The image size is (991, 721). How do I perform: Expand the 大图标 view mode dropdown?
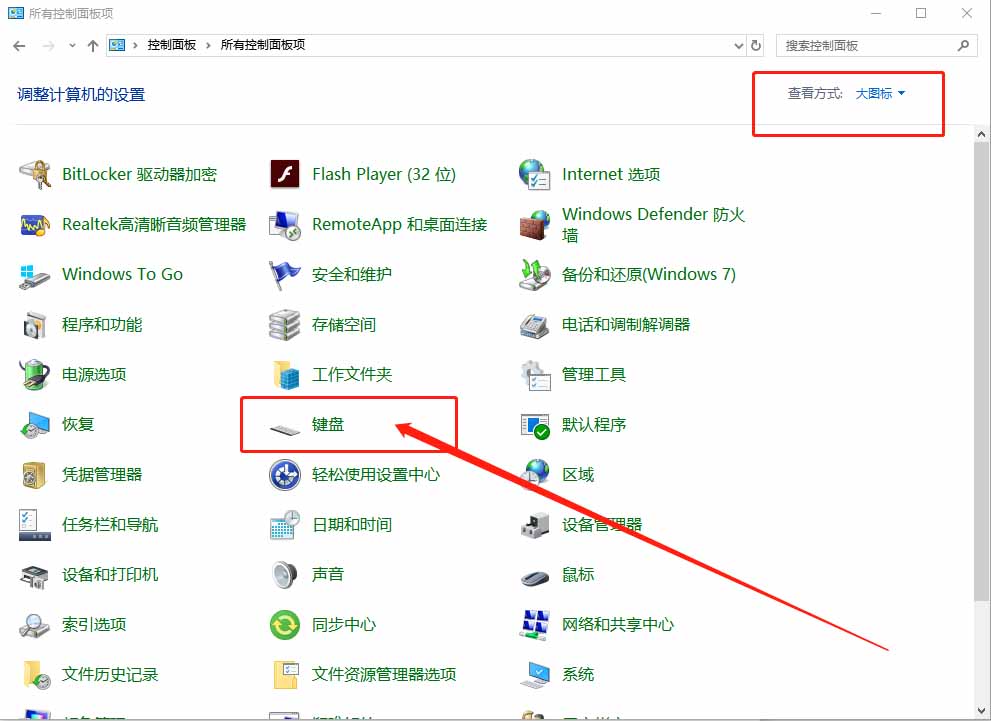pyautogui.click(x=880, y=94)
